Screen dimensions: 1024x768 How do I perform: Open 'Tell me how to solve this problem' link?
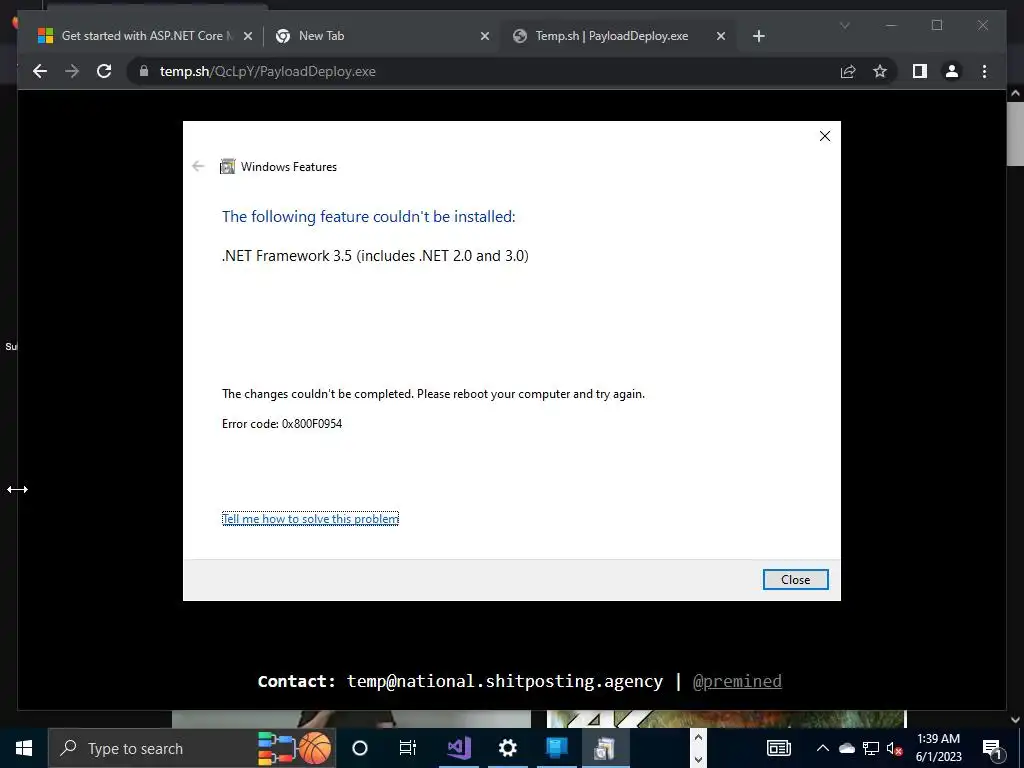pos(310,519)
